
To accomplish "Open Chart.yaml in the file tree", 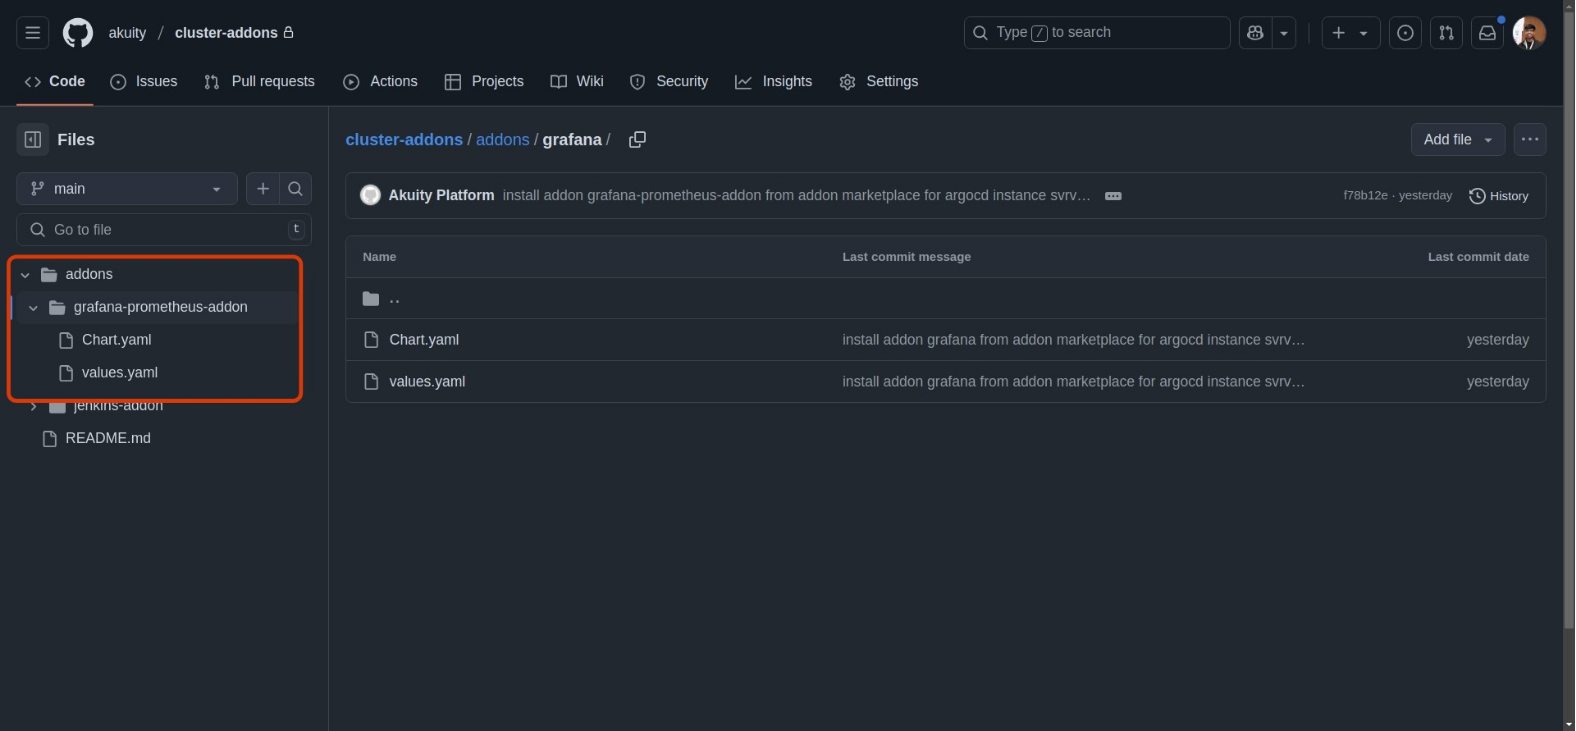I will (117, 340).
